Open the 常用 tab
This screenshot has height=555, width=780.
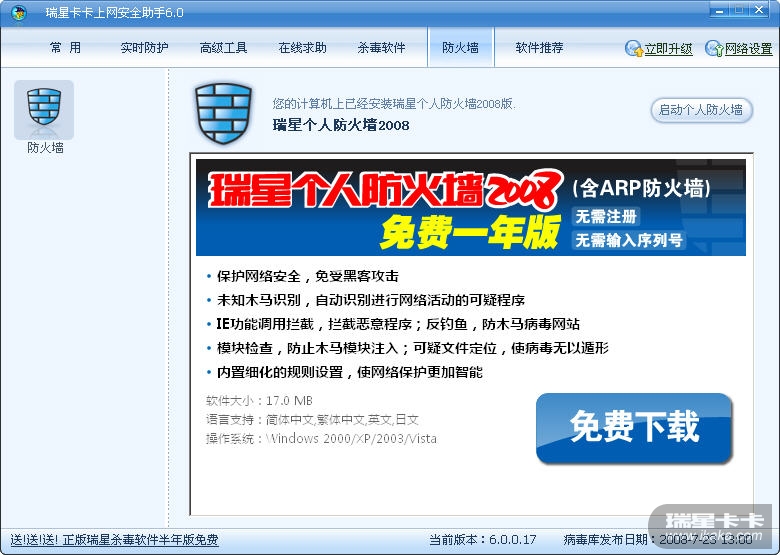[65, 48]
